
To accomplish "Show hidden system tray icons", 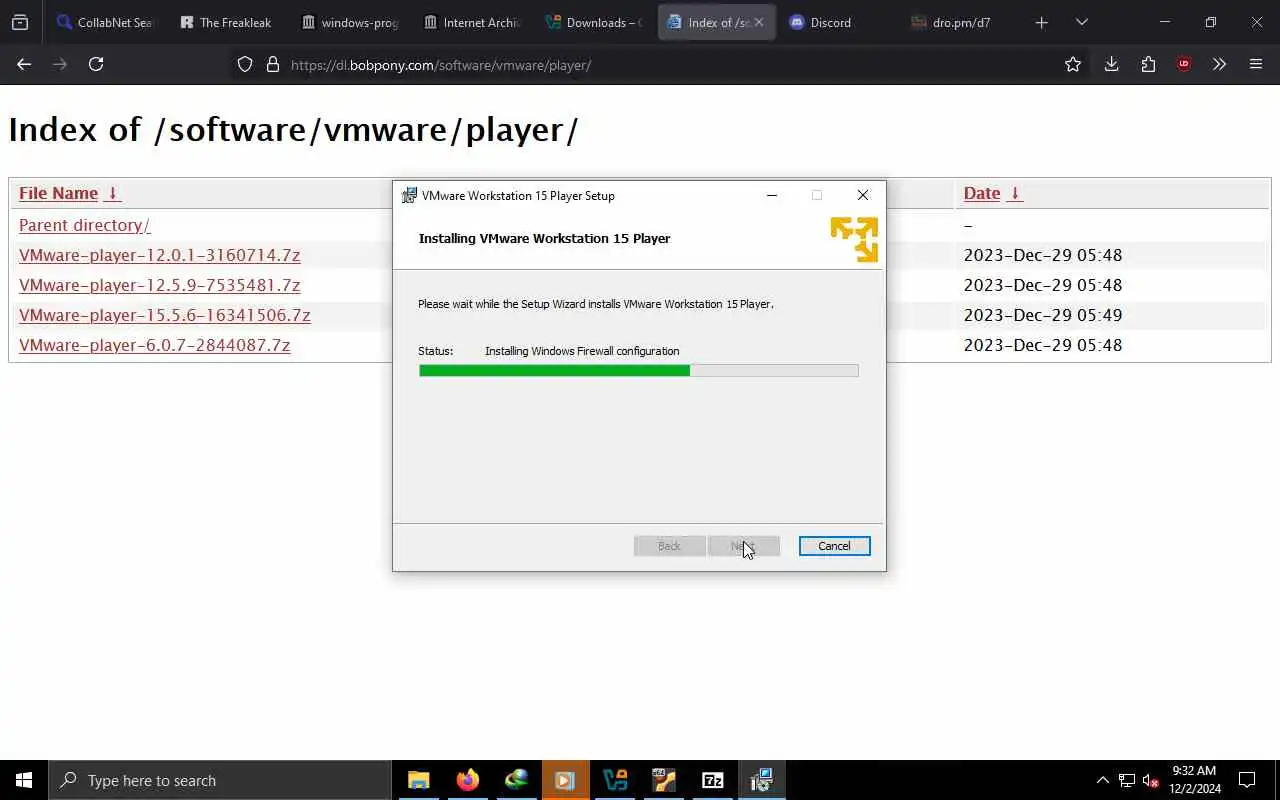I will tap(1102, 780).
